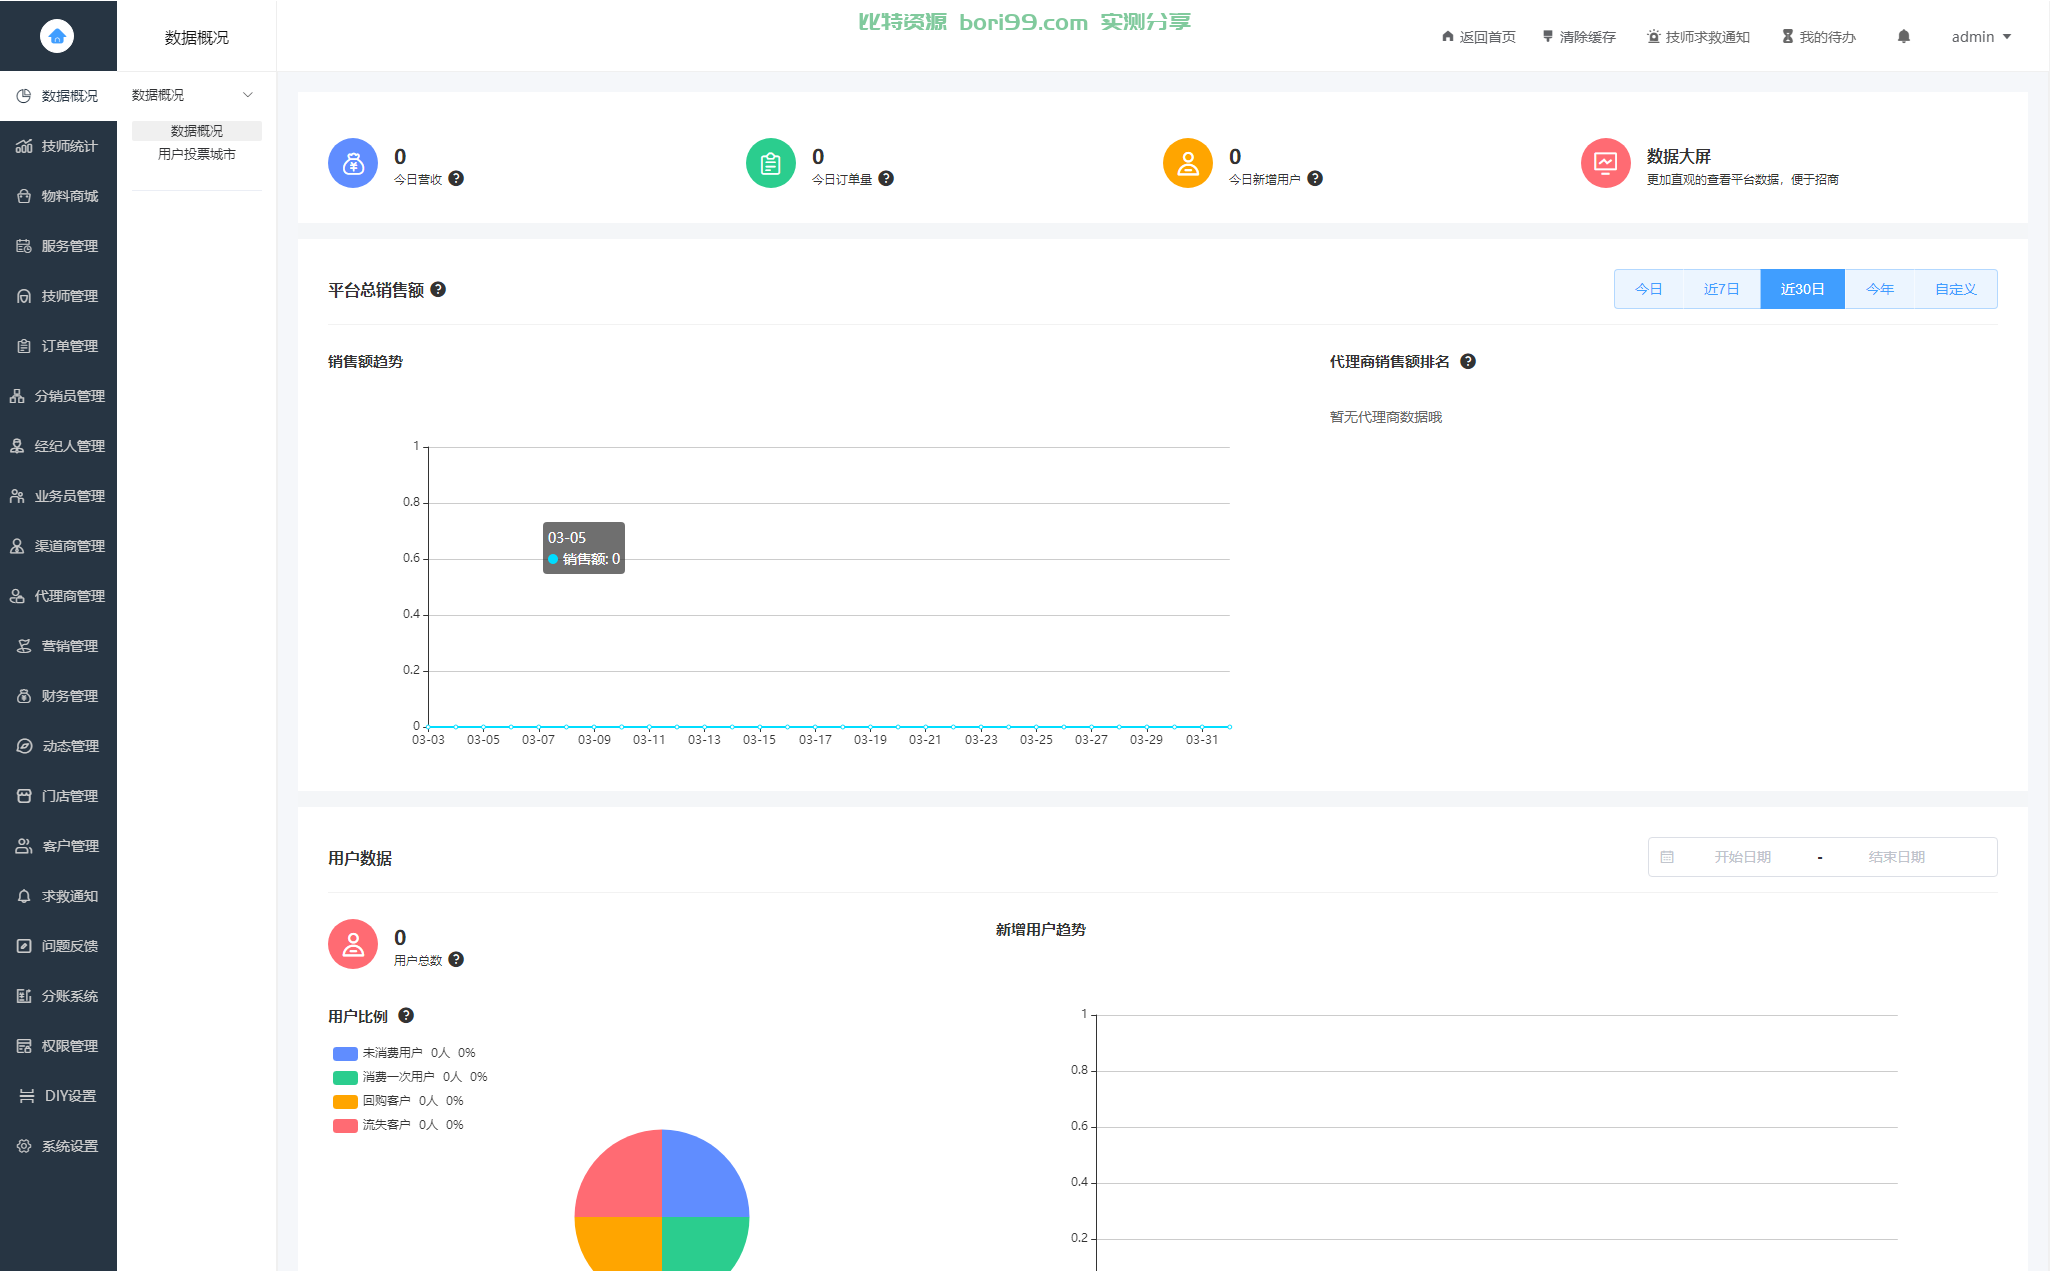Open 技师统计 in the sidebar
Image resolution: width=2050 pixels, height=1271 pixels.
(x=58, y=146)
